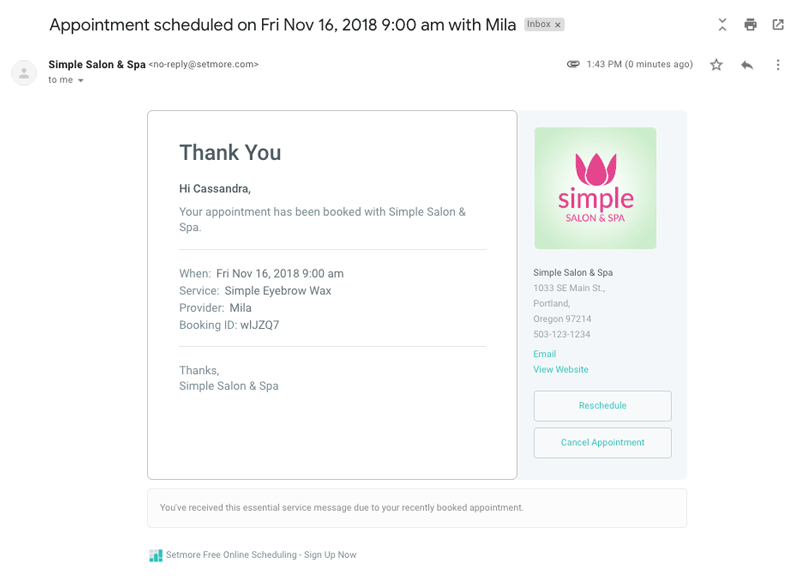Open the more options three-dot menu

click(x=777, y=64)
